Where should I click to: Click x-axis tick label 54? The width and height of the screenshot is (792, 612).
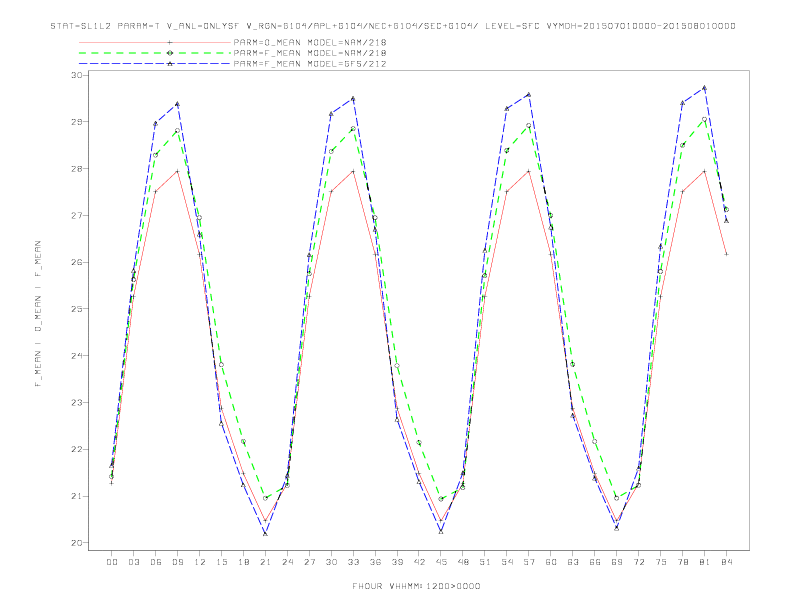(x=507, y=562)
